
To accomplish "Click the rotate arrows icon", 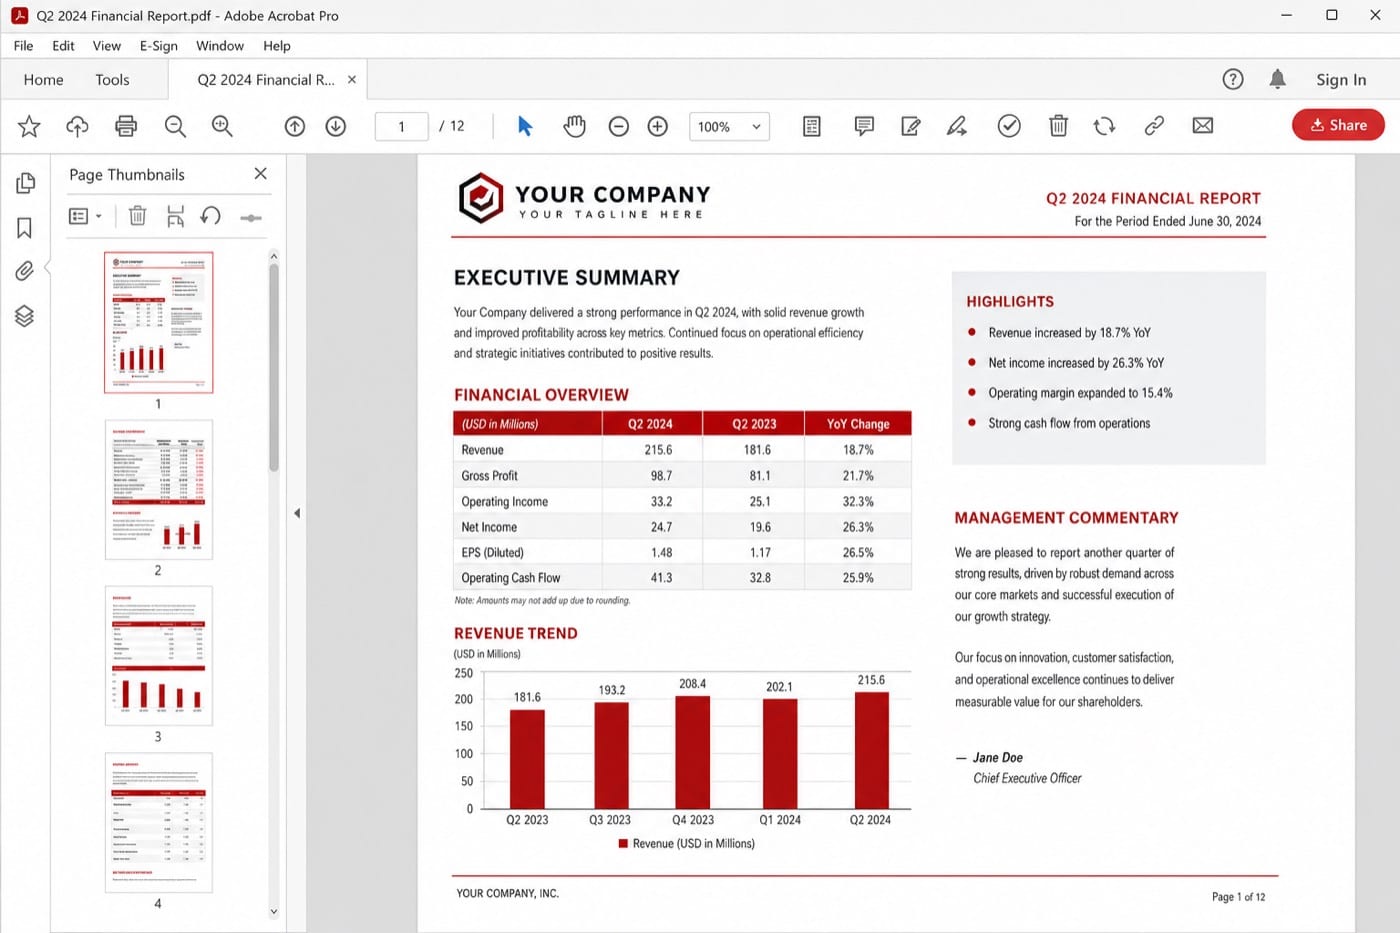I will [x=1104, y=126].
